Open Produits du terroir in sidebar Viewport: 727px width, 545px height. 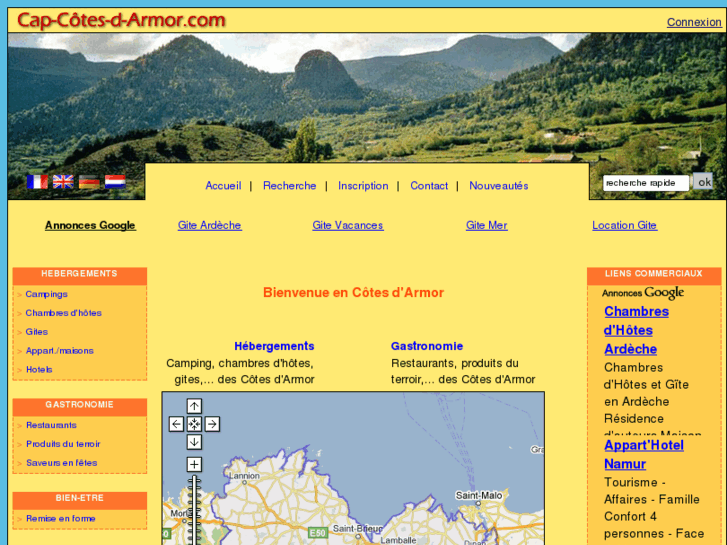tap(63, 444)
